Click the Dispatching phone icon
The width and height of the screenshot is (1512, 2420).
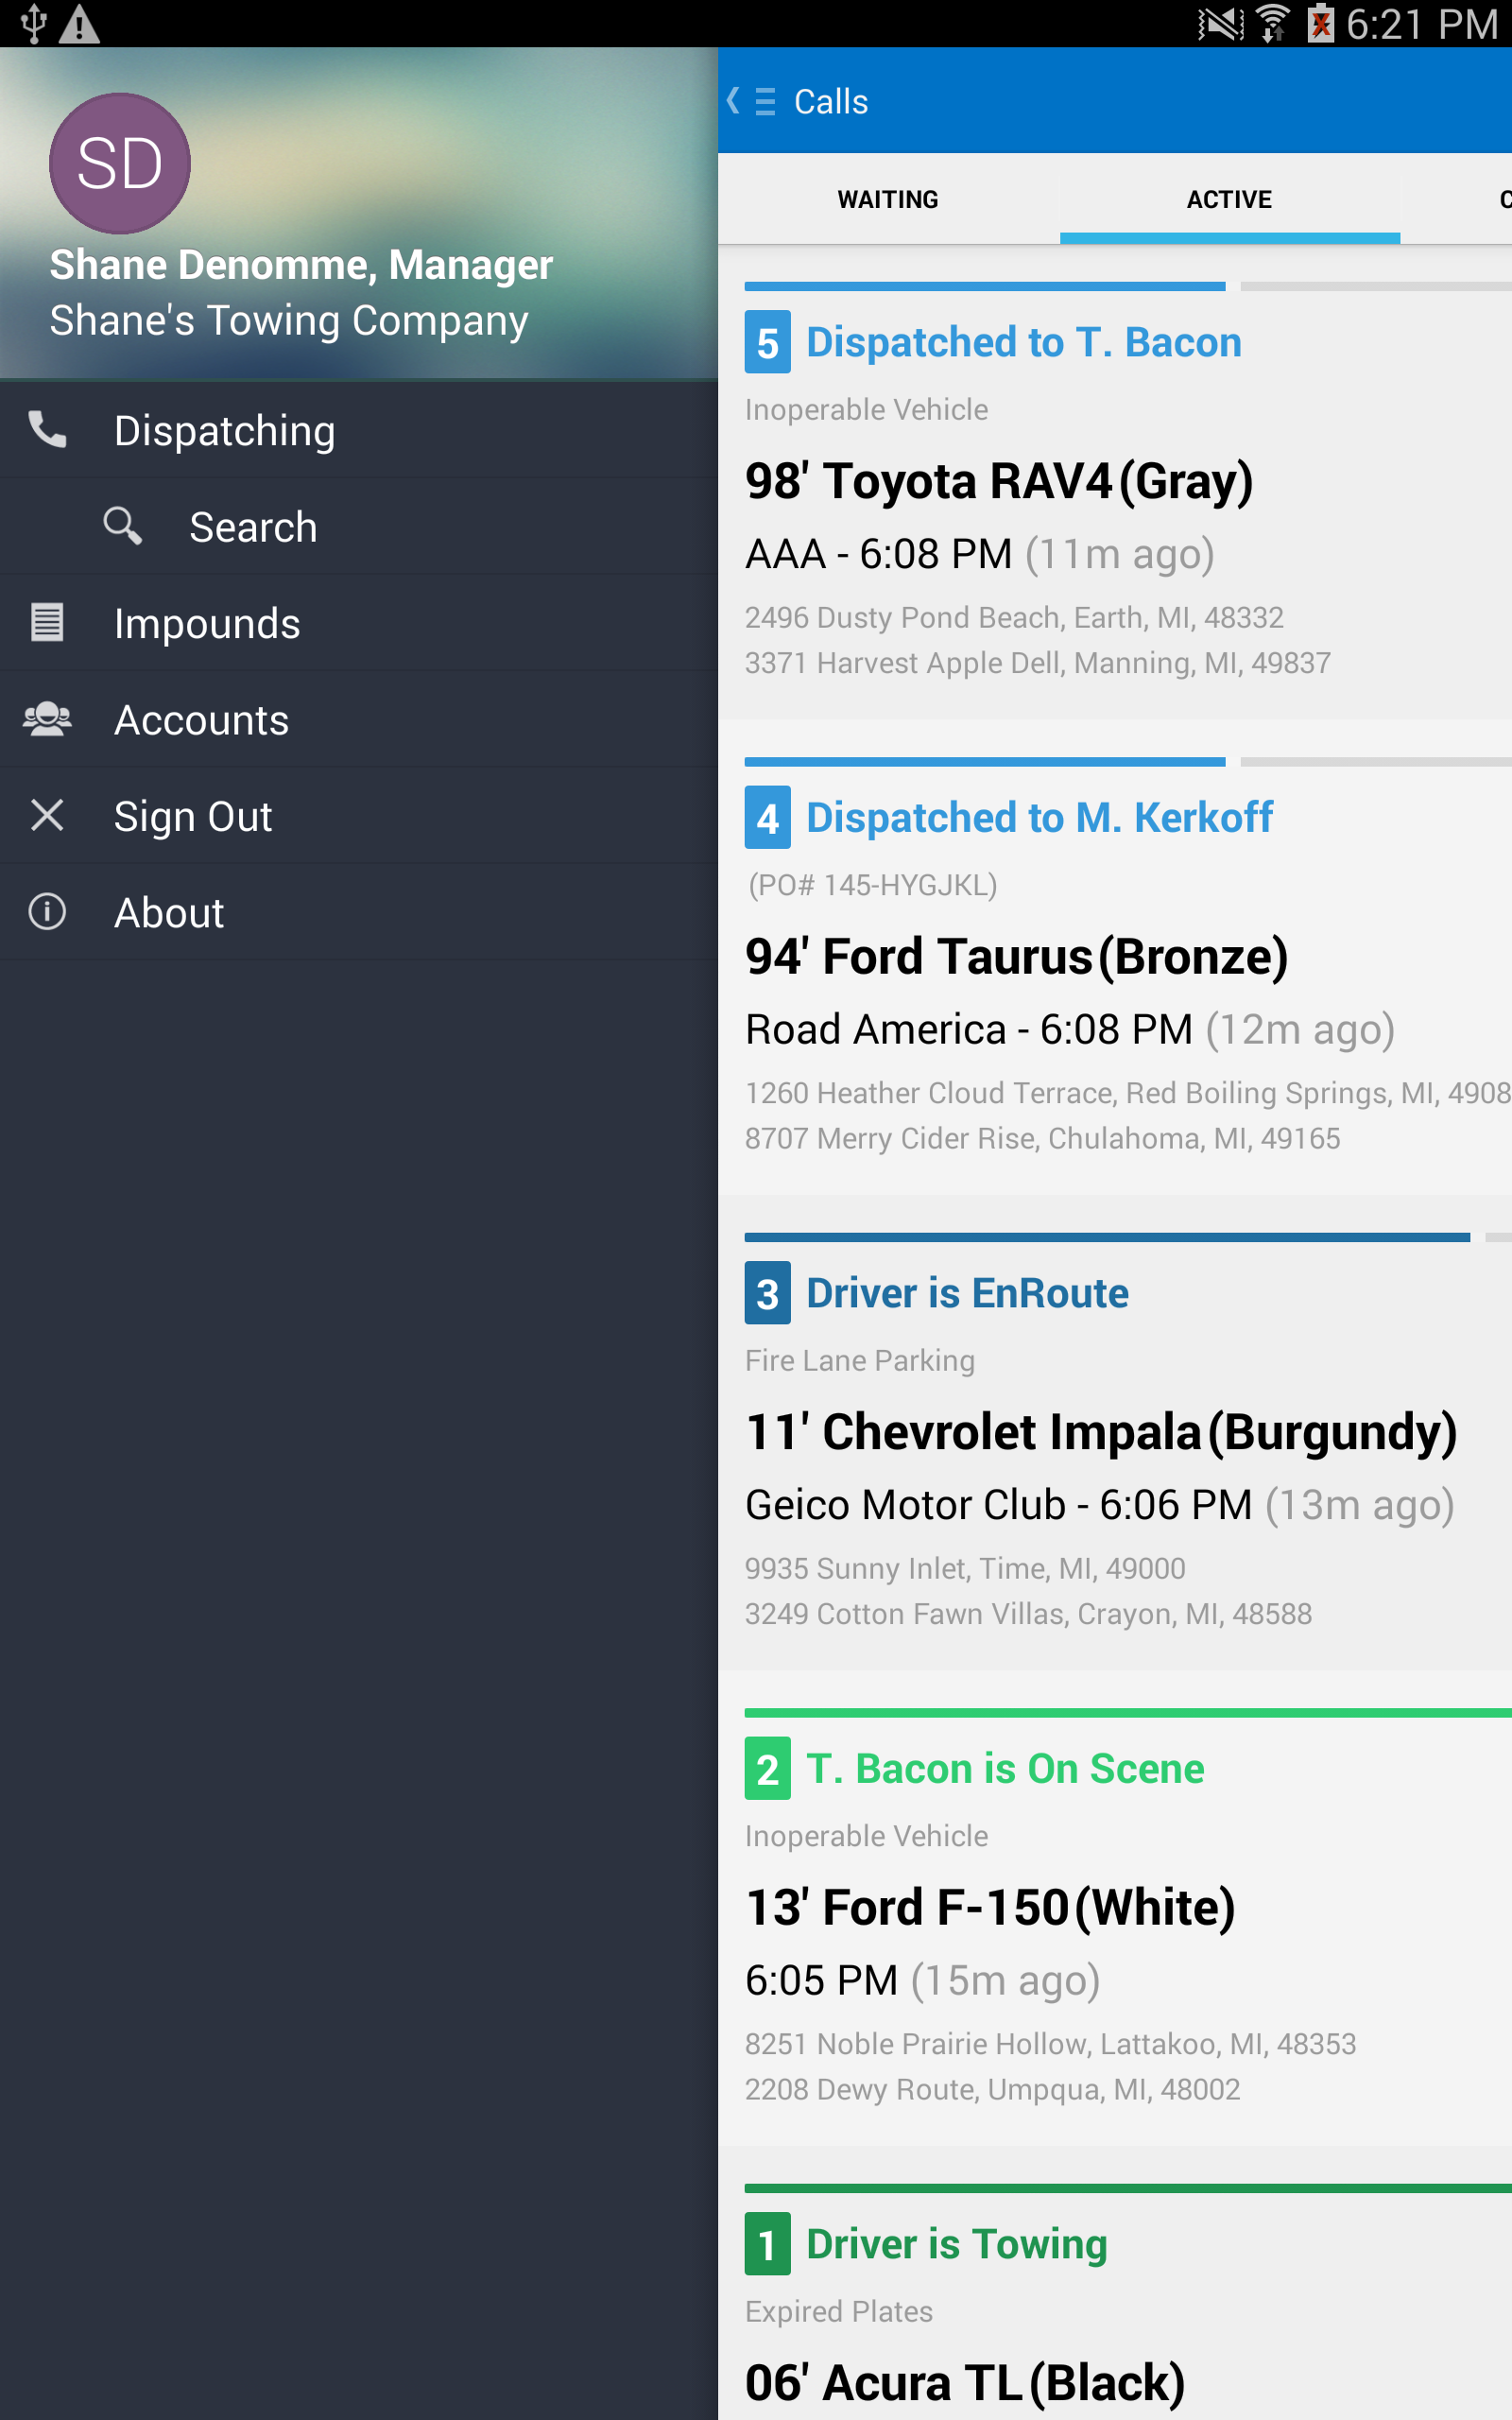[x=47, y=430]
